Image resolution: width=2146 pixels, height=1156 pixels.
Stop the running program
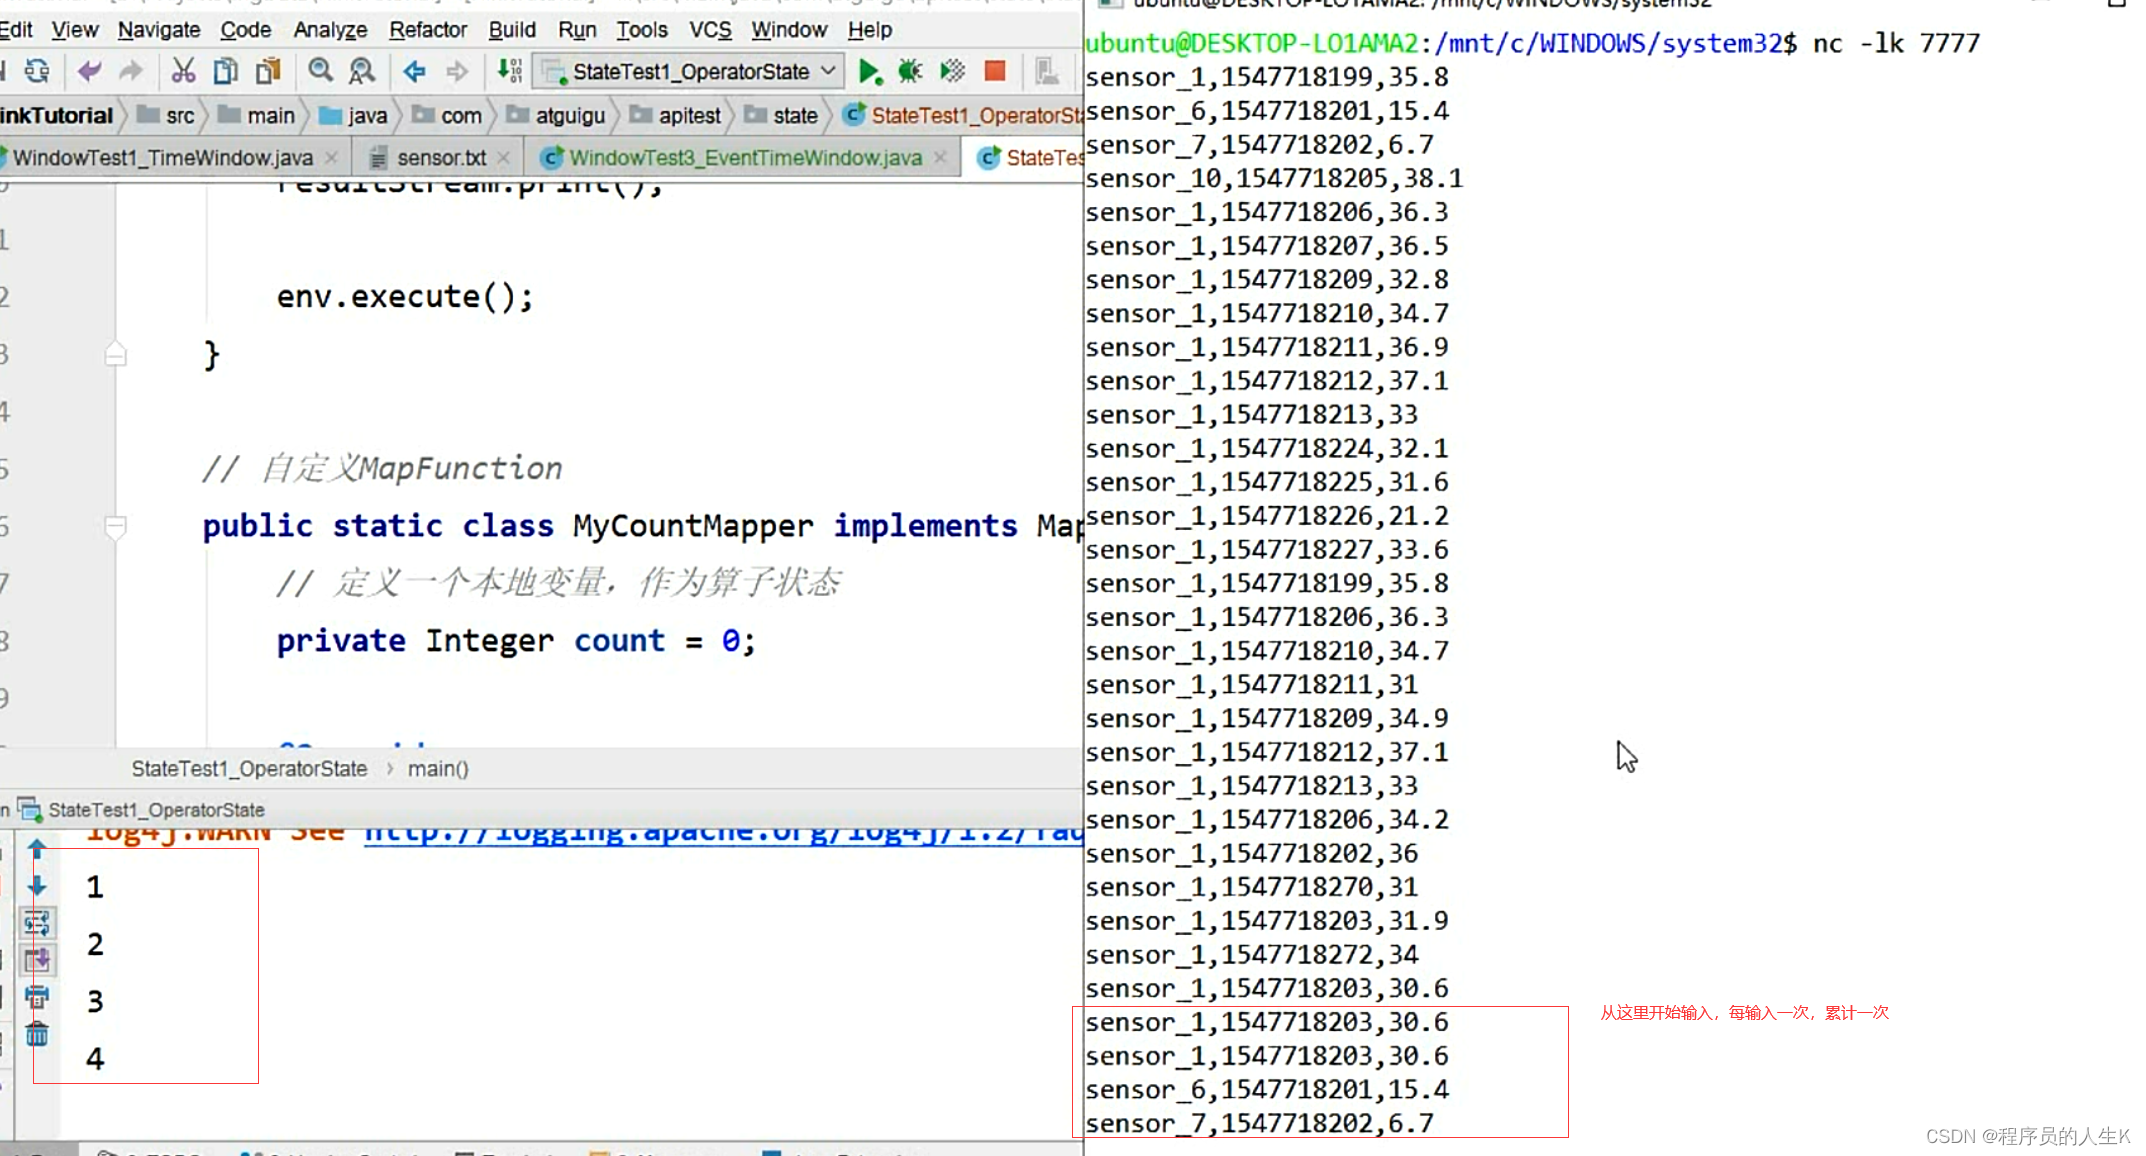(994, 71)
